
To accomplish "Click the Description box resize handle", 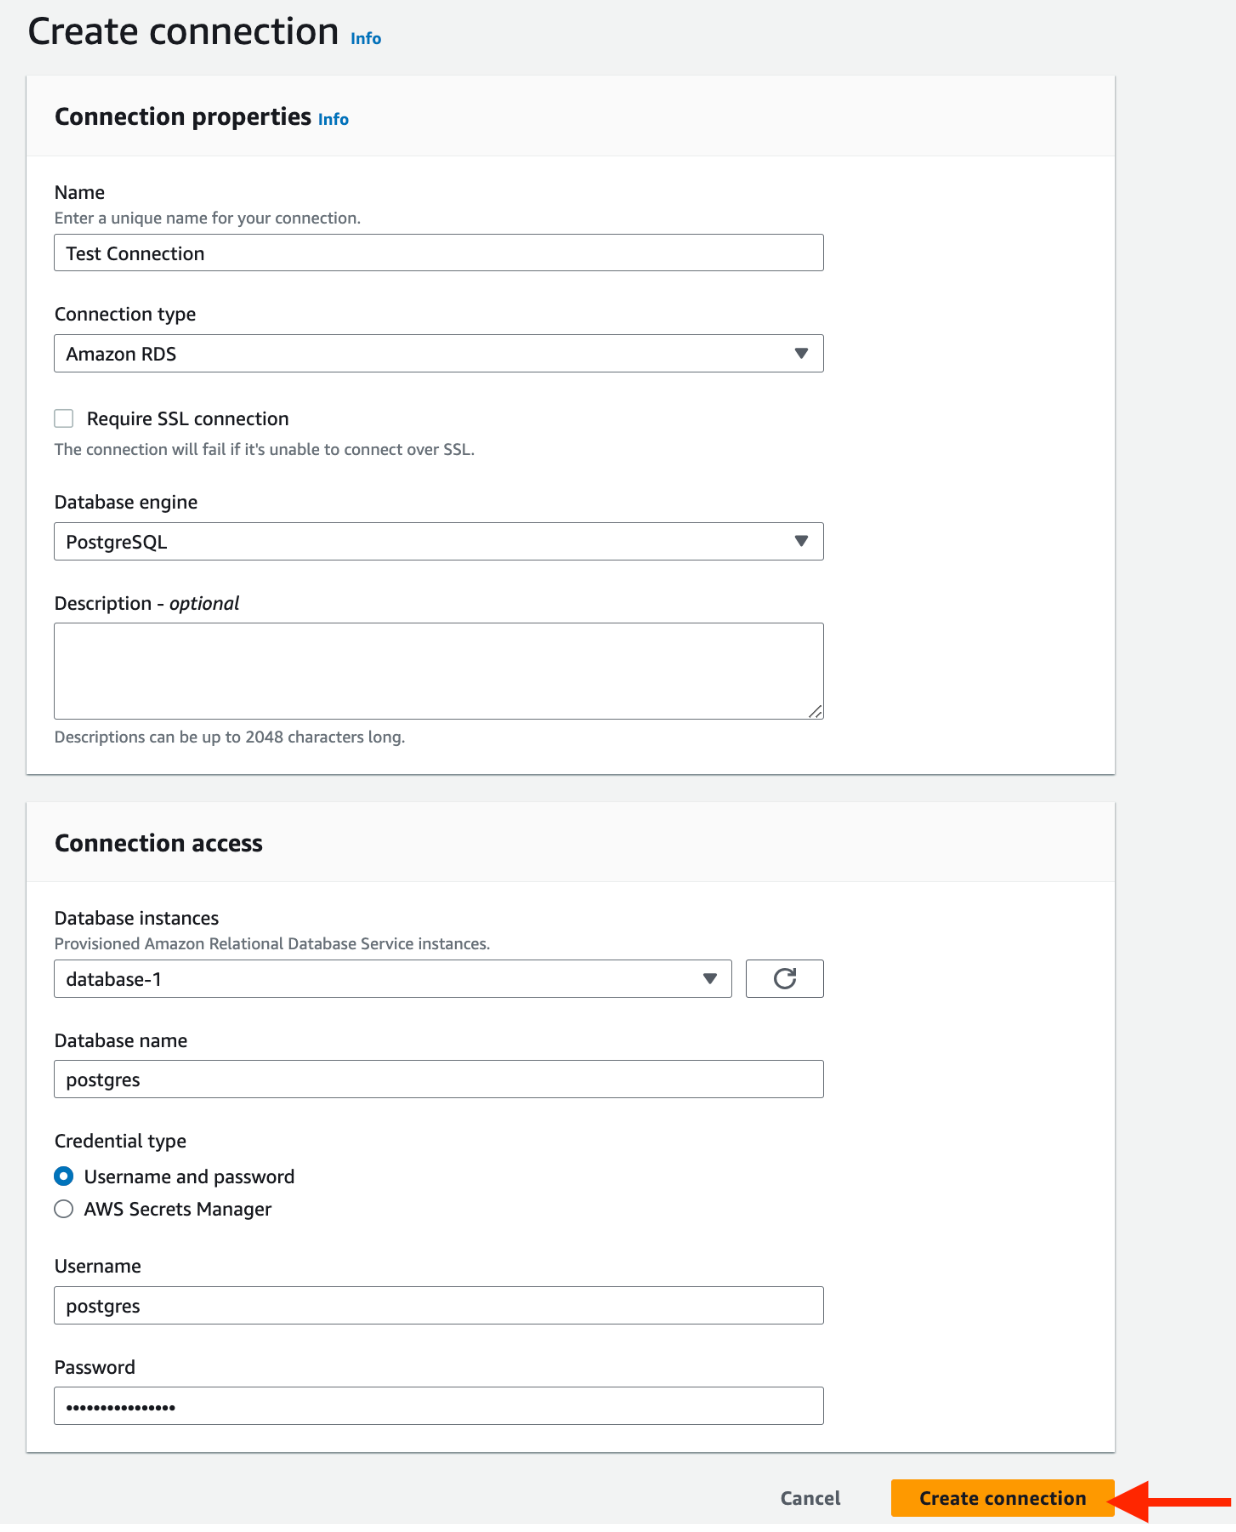I will tap(817, 712).
